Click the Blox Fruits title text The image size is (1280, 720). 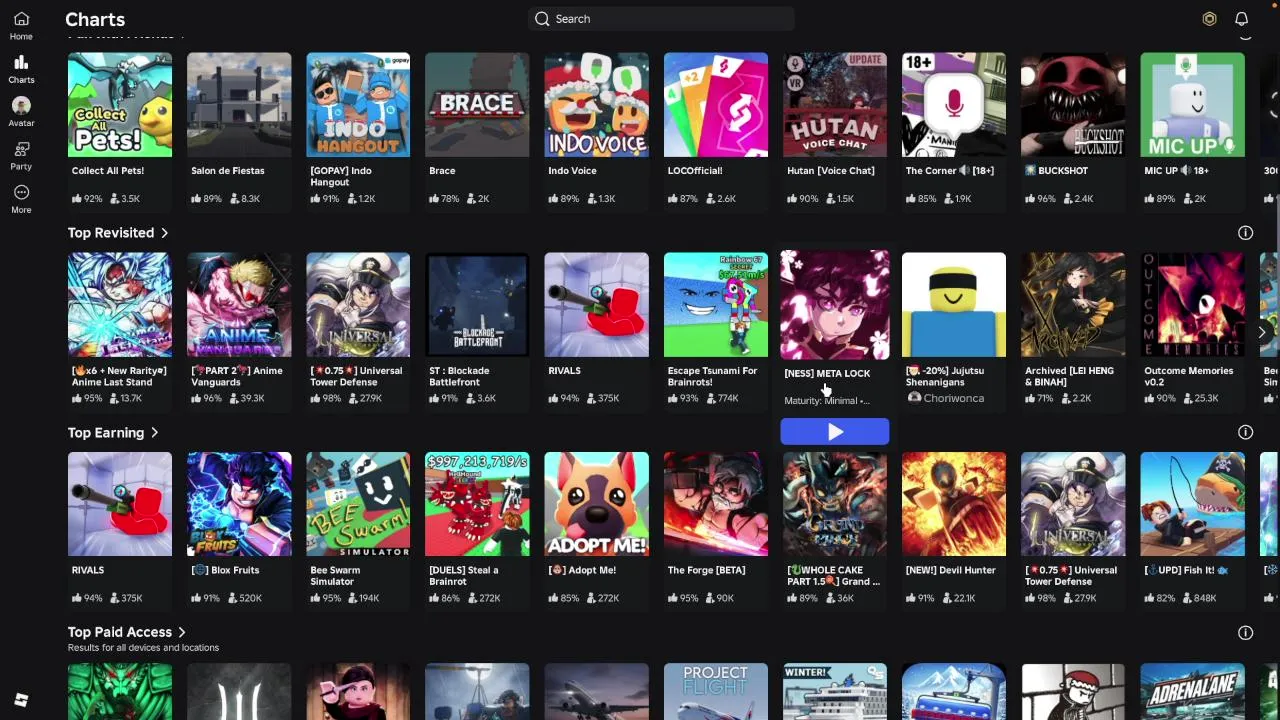pyautogui.click(x=225, y=570)
